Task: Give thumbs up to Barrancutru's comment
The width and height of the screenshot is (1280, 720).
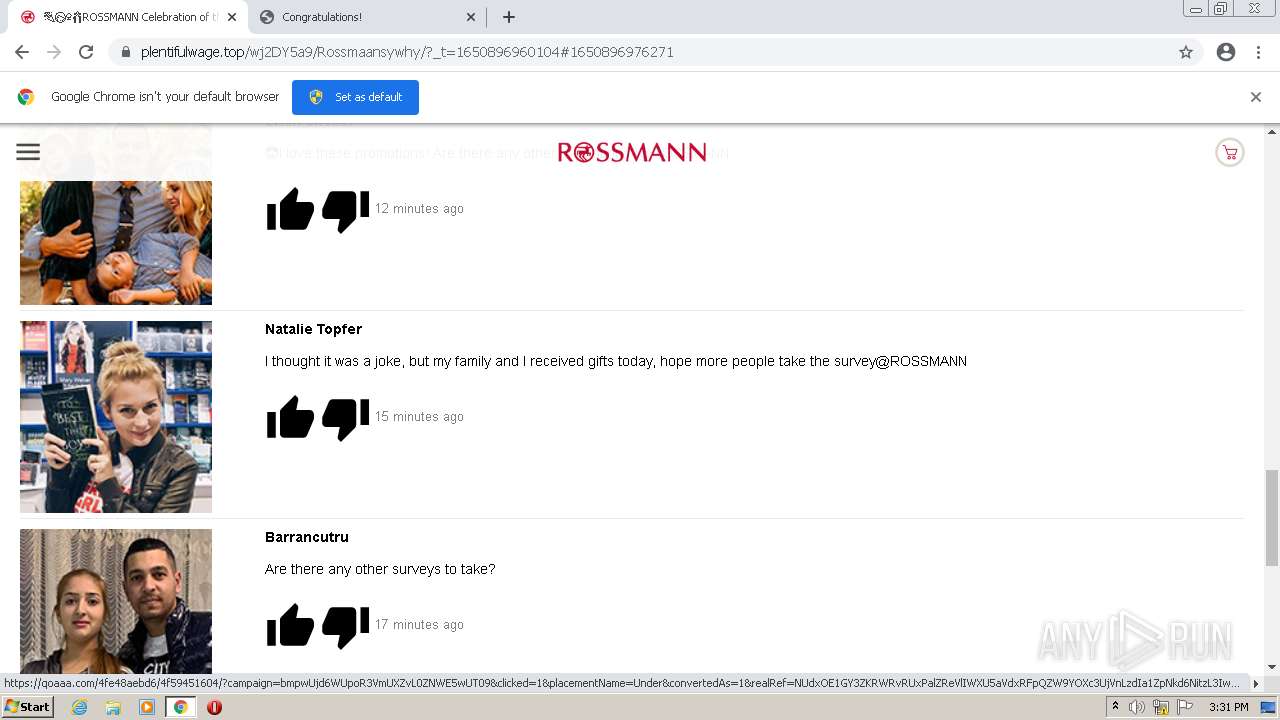Action: (291, 626)
